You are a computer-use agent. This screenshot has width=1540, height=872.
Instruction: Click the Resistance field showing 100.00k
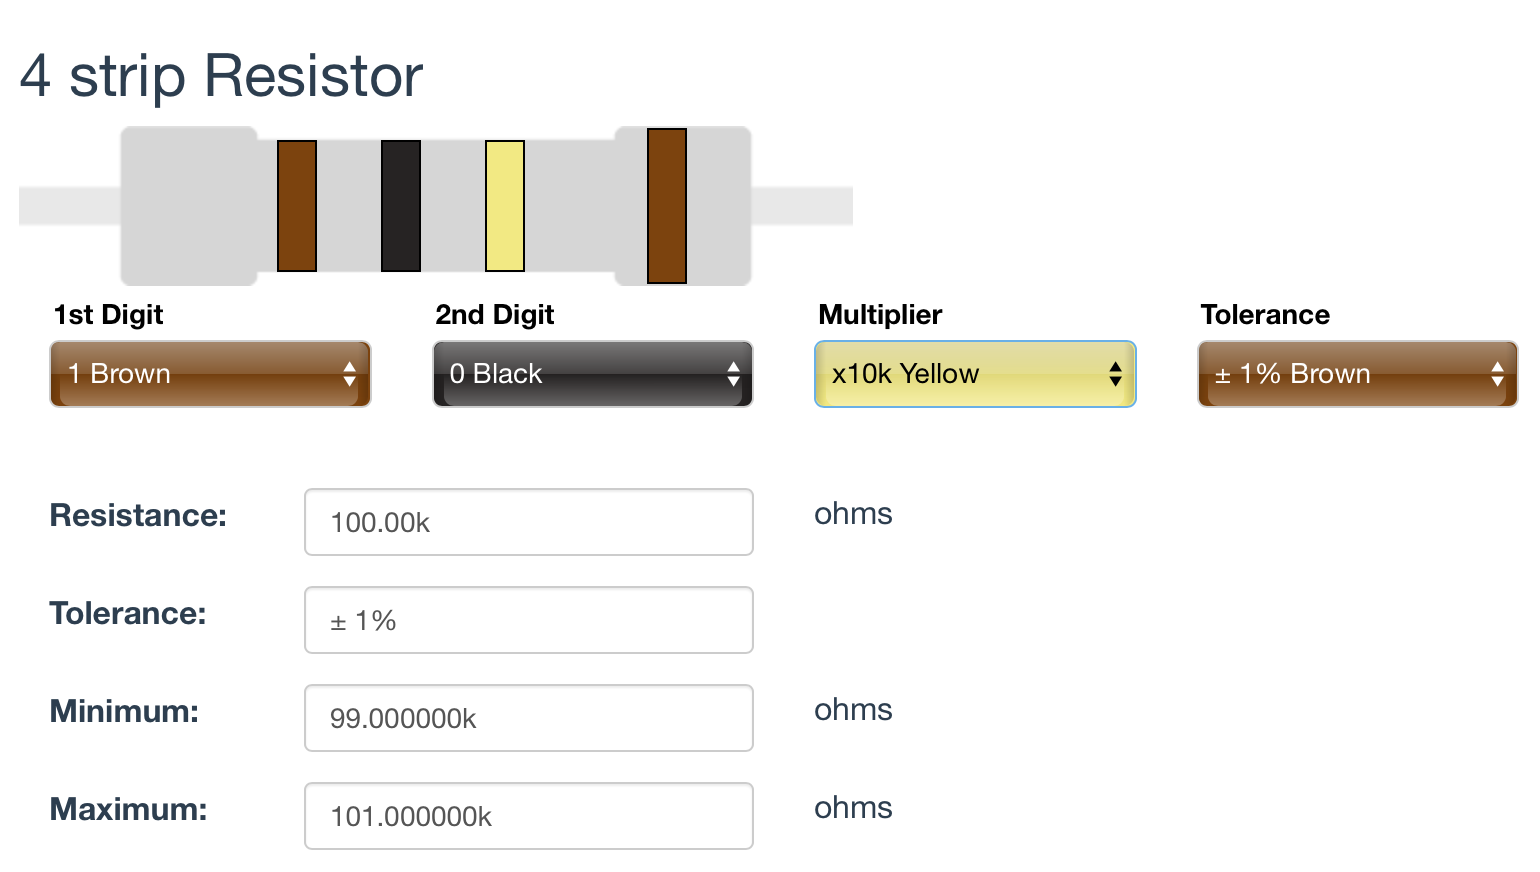[x=529, y=522]
